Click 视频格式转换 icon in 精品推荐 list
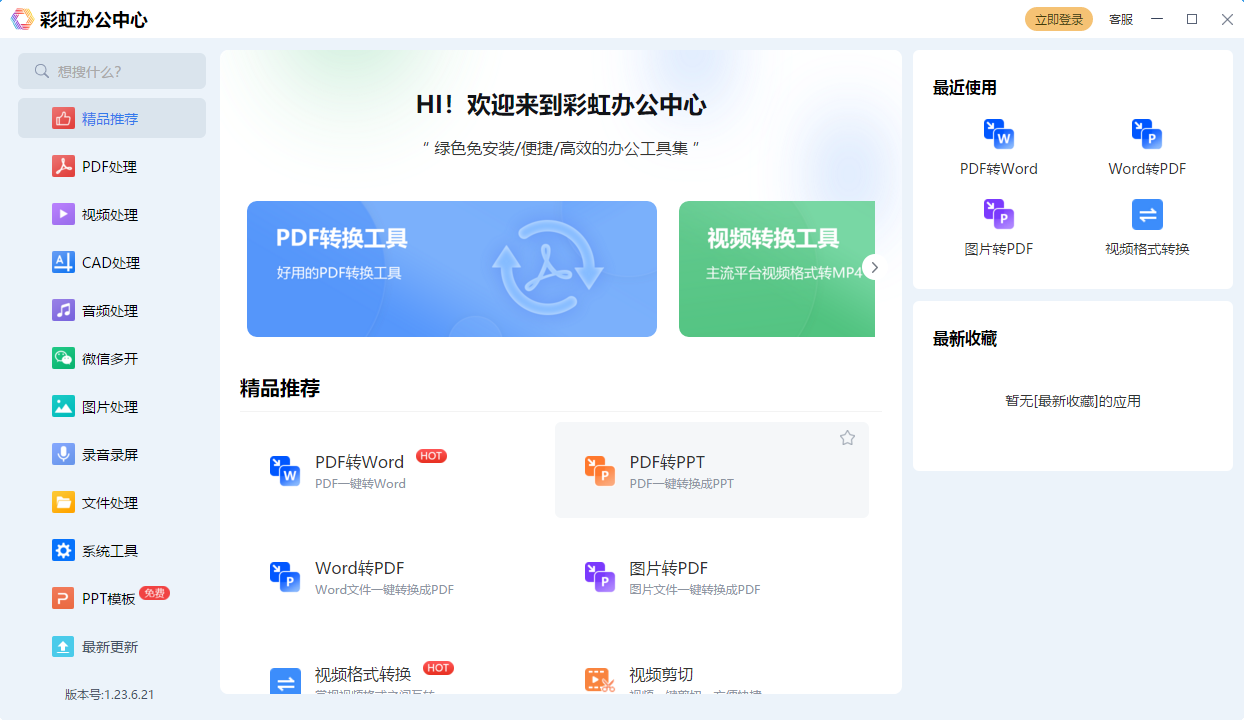1244x720 pixels. pos(285,681)
